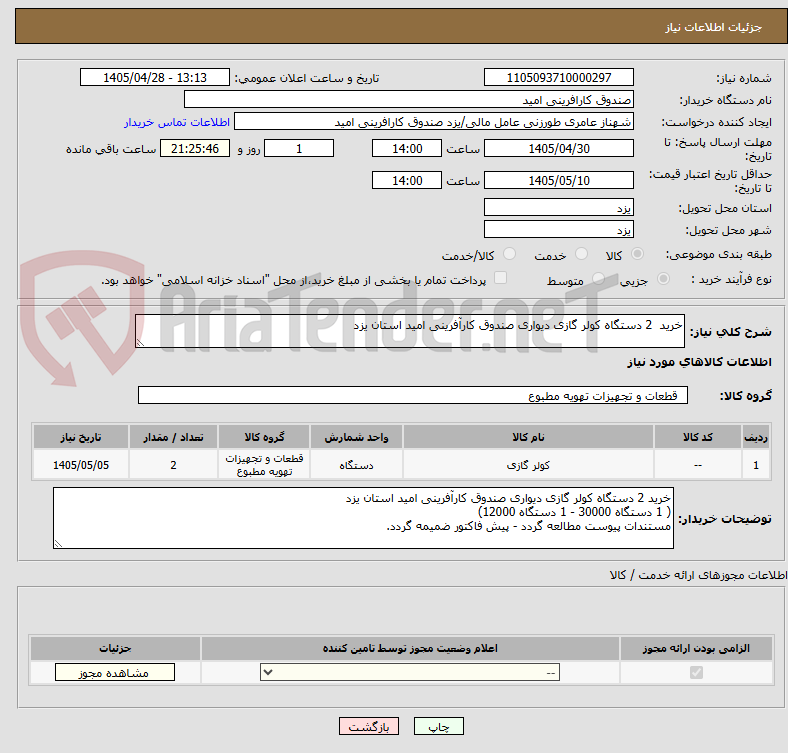Click the تعداد / مقدار column header
Viewport: 788px width, 753px height.
point(173,437)
